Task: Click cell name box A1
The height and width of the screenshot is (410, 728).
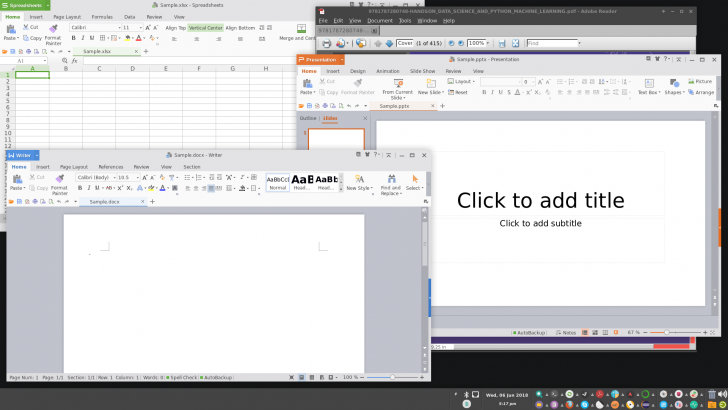Action: [x=24, y=61]
